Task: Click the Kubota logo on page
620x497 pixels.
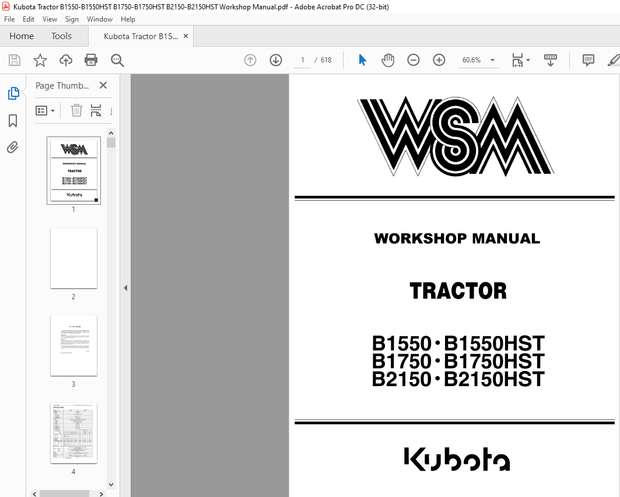Action: tap(457, 459)
